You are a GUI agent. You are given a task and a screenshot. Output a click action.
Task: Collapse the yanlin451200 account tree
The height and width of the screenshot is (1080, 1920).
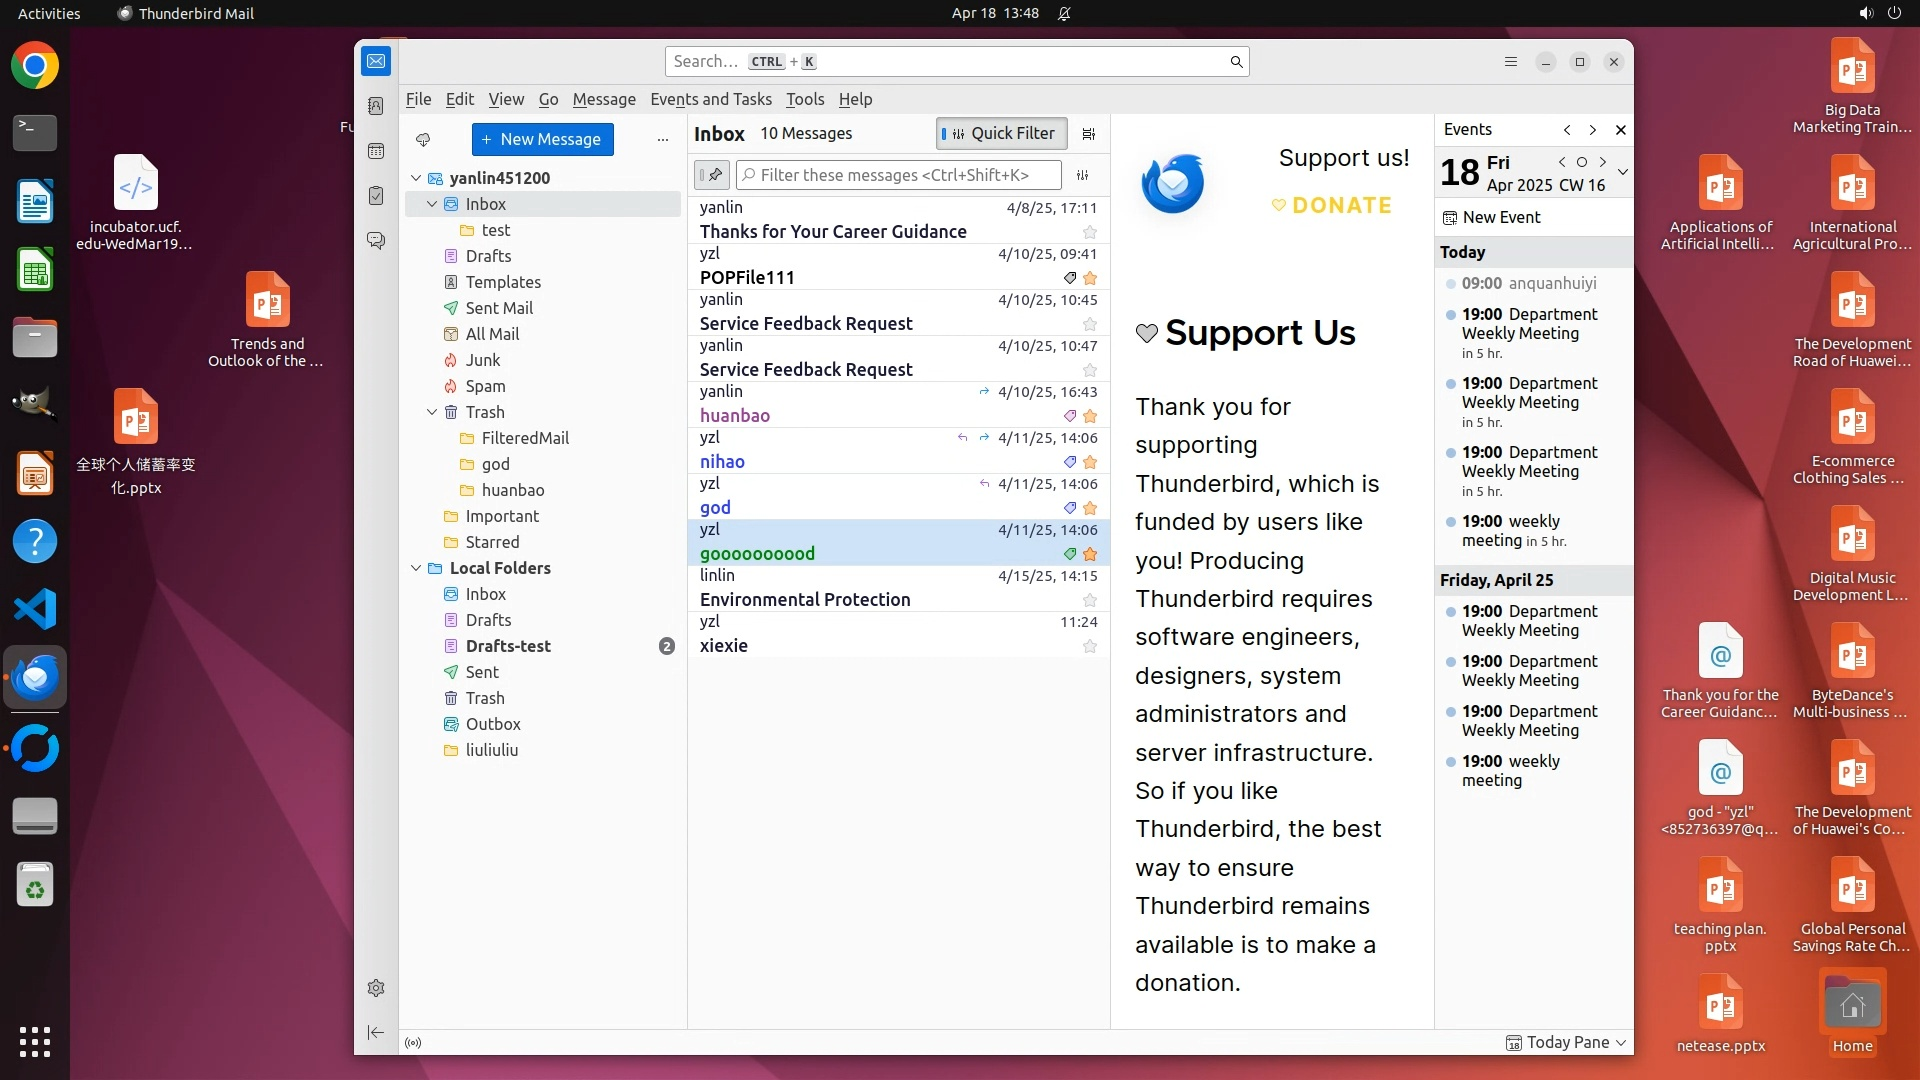(x=416, y=178)
